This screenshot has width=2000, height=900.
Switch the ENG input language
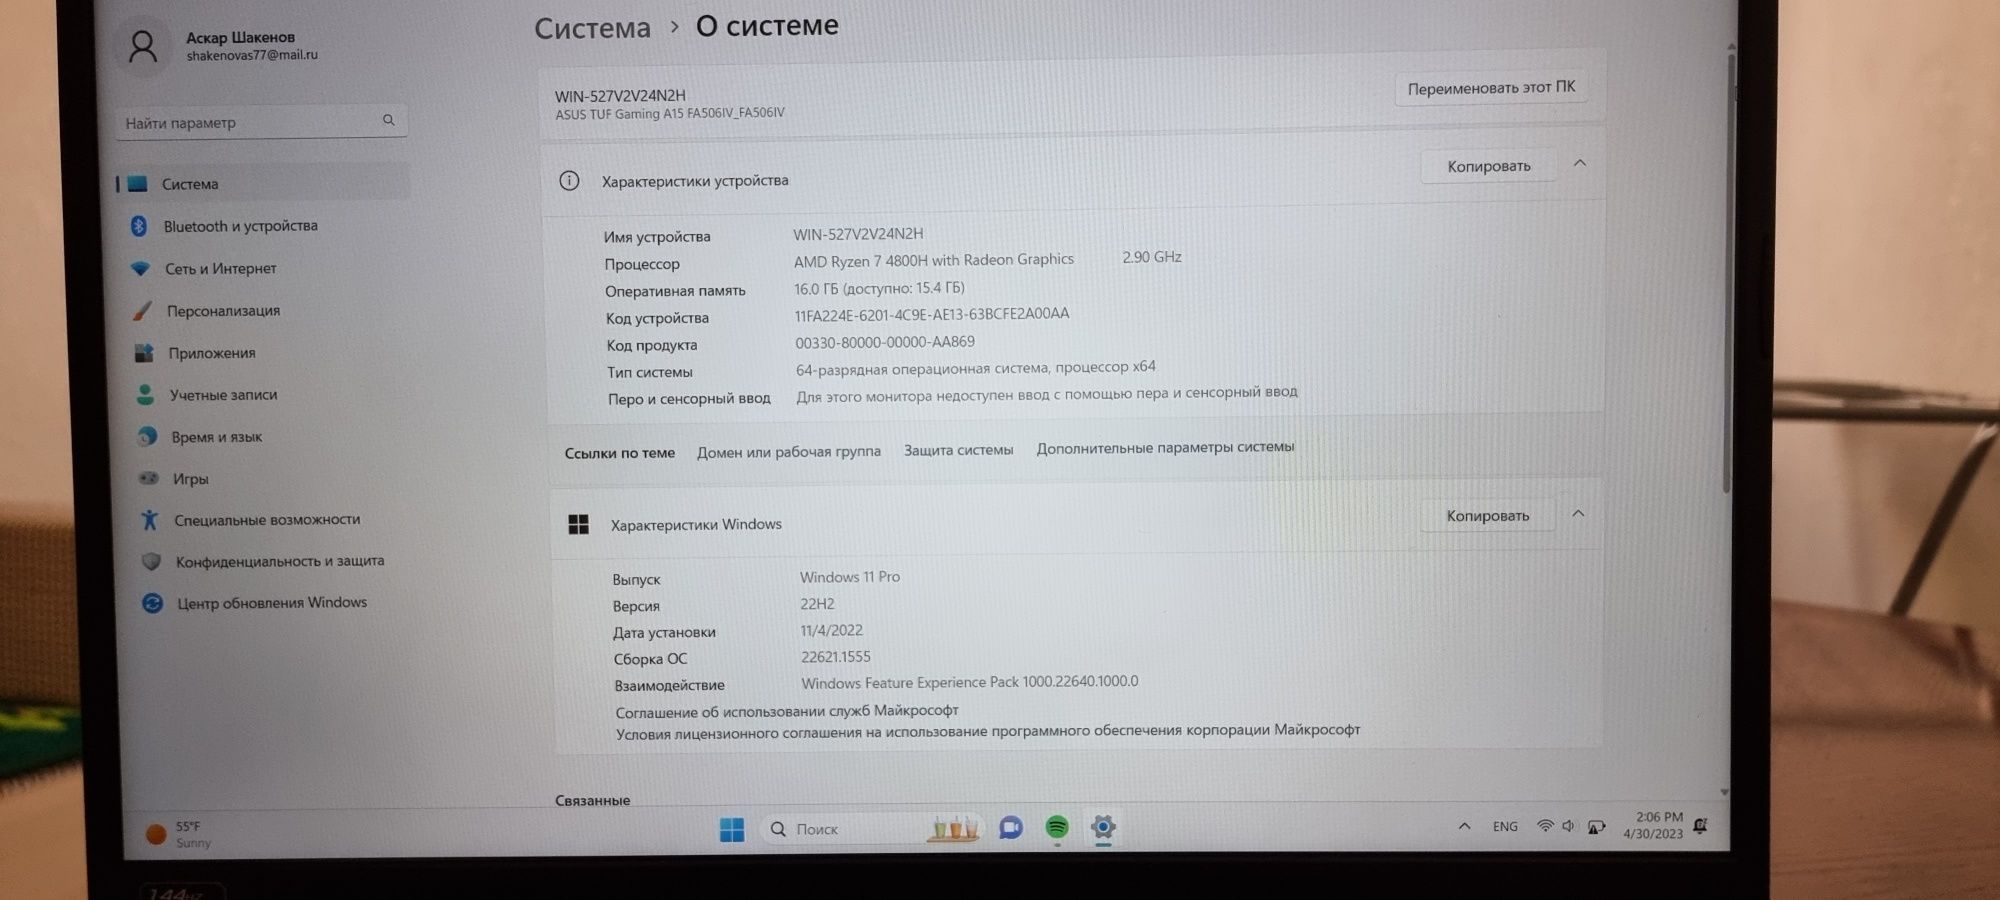[x=1505, y=826]
